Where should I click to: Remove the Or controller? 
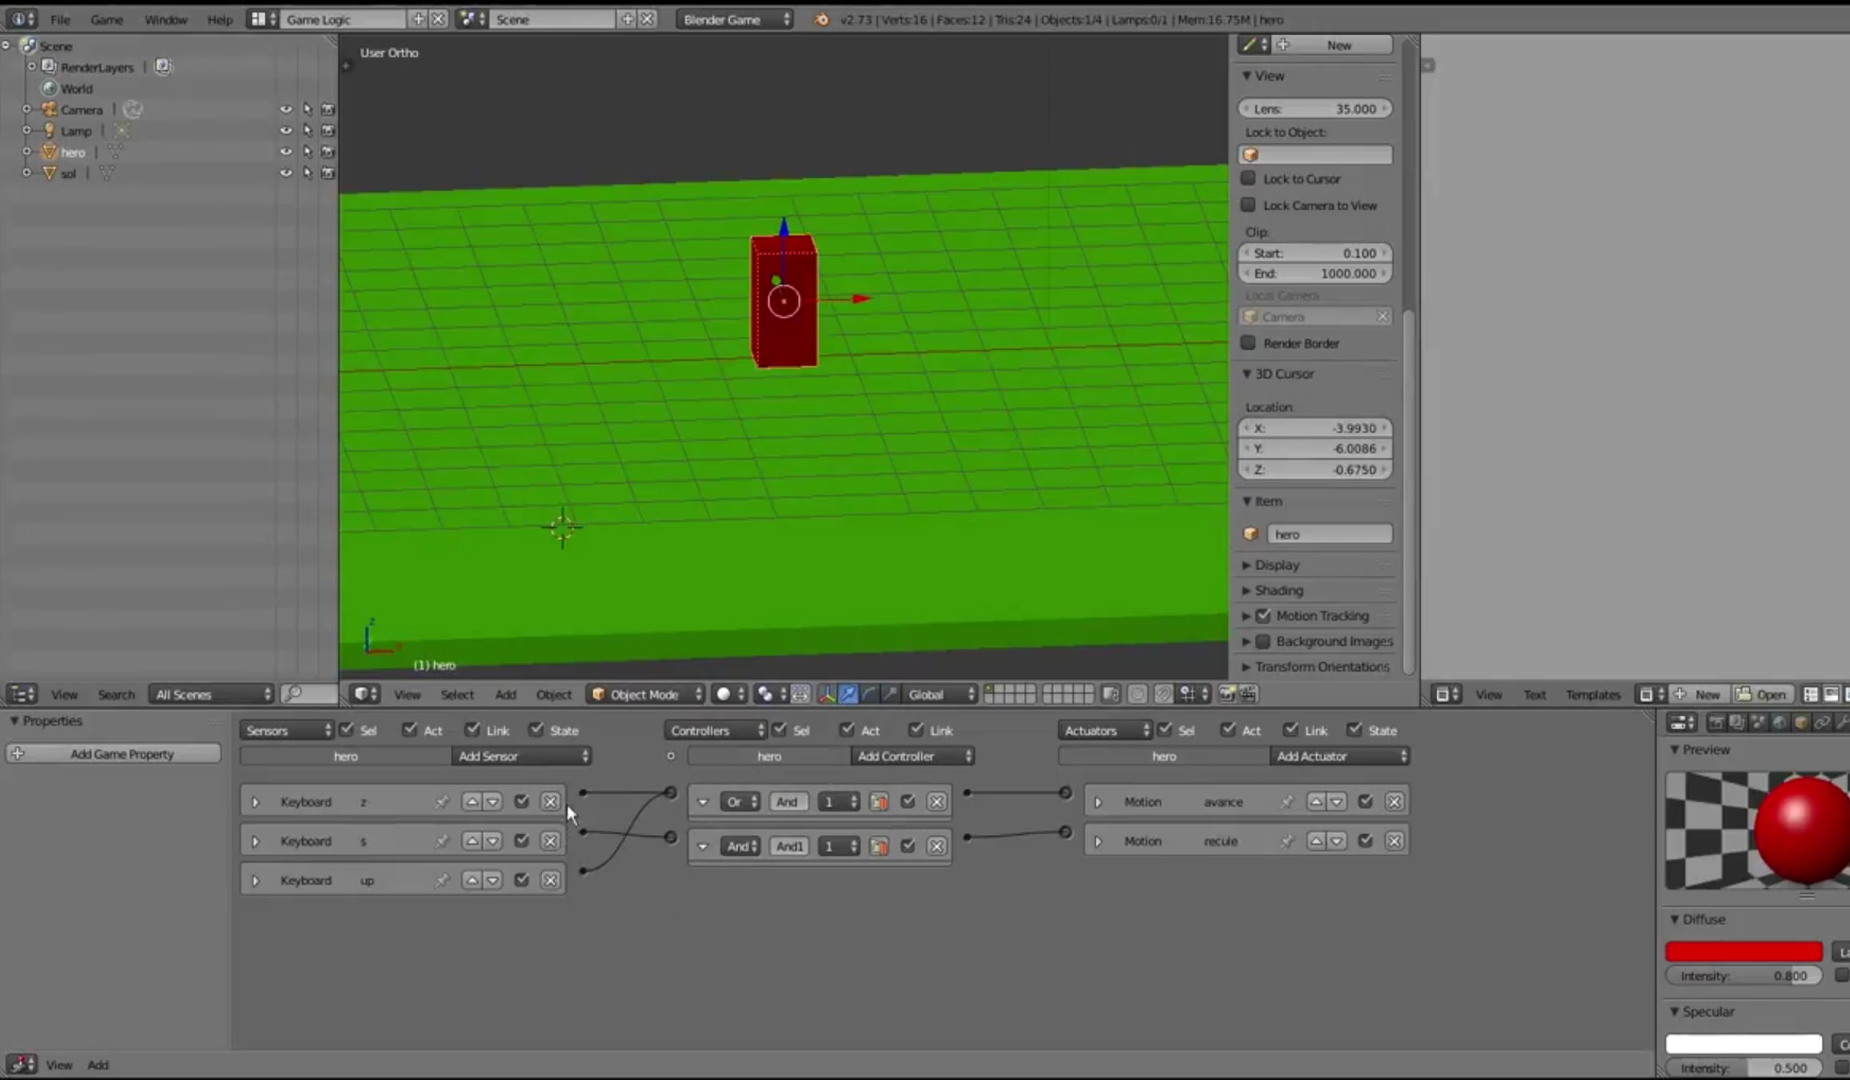click(x=936, y=802)
